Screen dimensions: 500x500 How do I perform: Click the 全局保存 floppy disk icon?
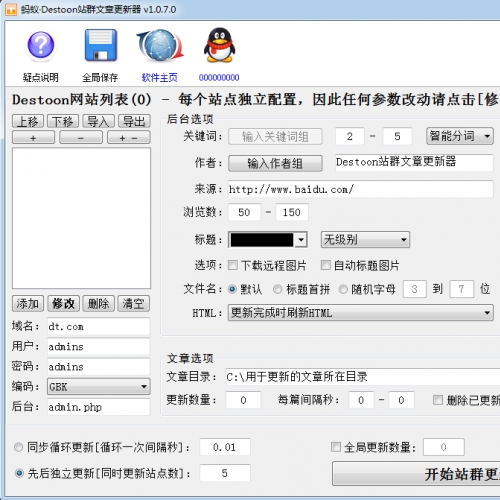point(100,45)
